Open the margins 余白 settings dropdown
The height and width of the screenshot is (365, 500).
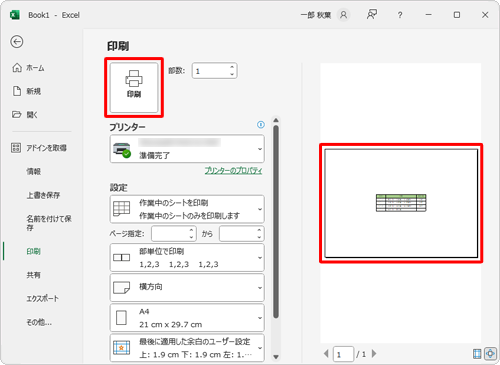click(187, 348)
